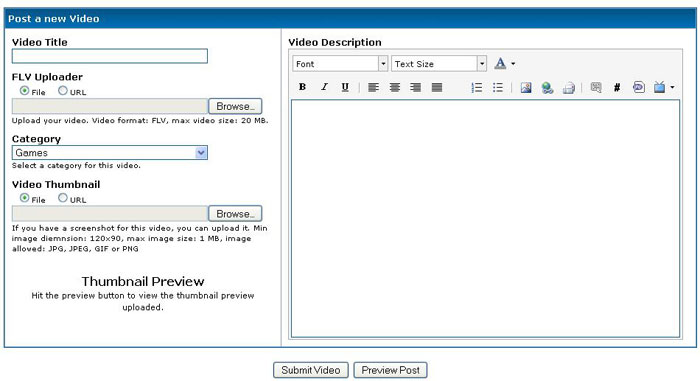Screen dimensions: 700x381
Task: Expand the Font dropdown
Action: tap(340, 64)
